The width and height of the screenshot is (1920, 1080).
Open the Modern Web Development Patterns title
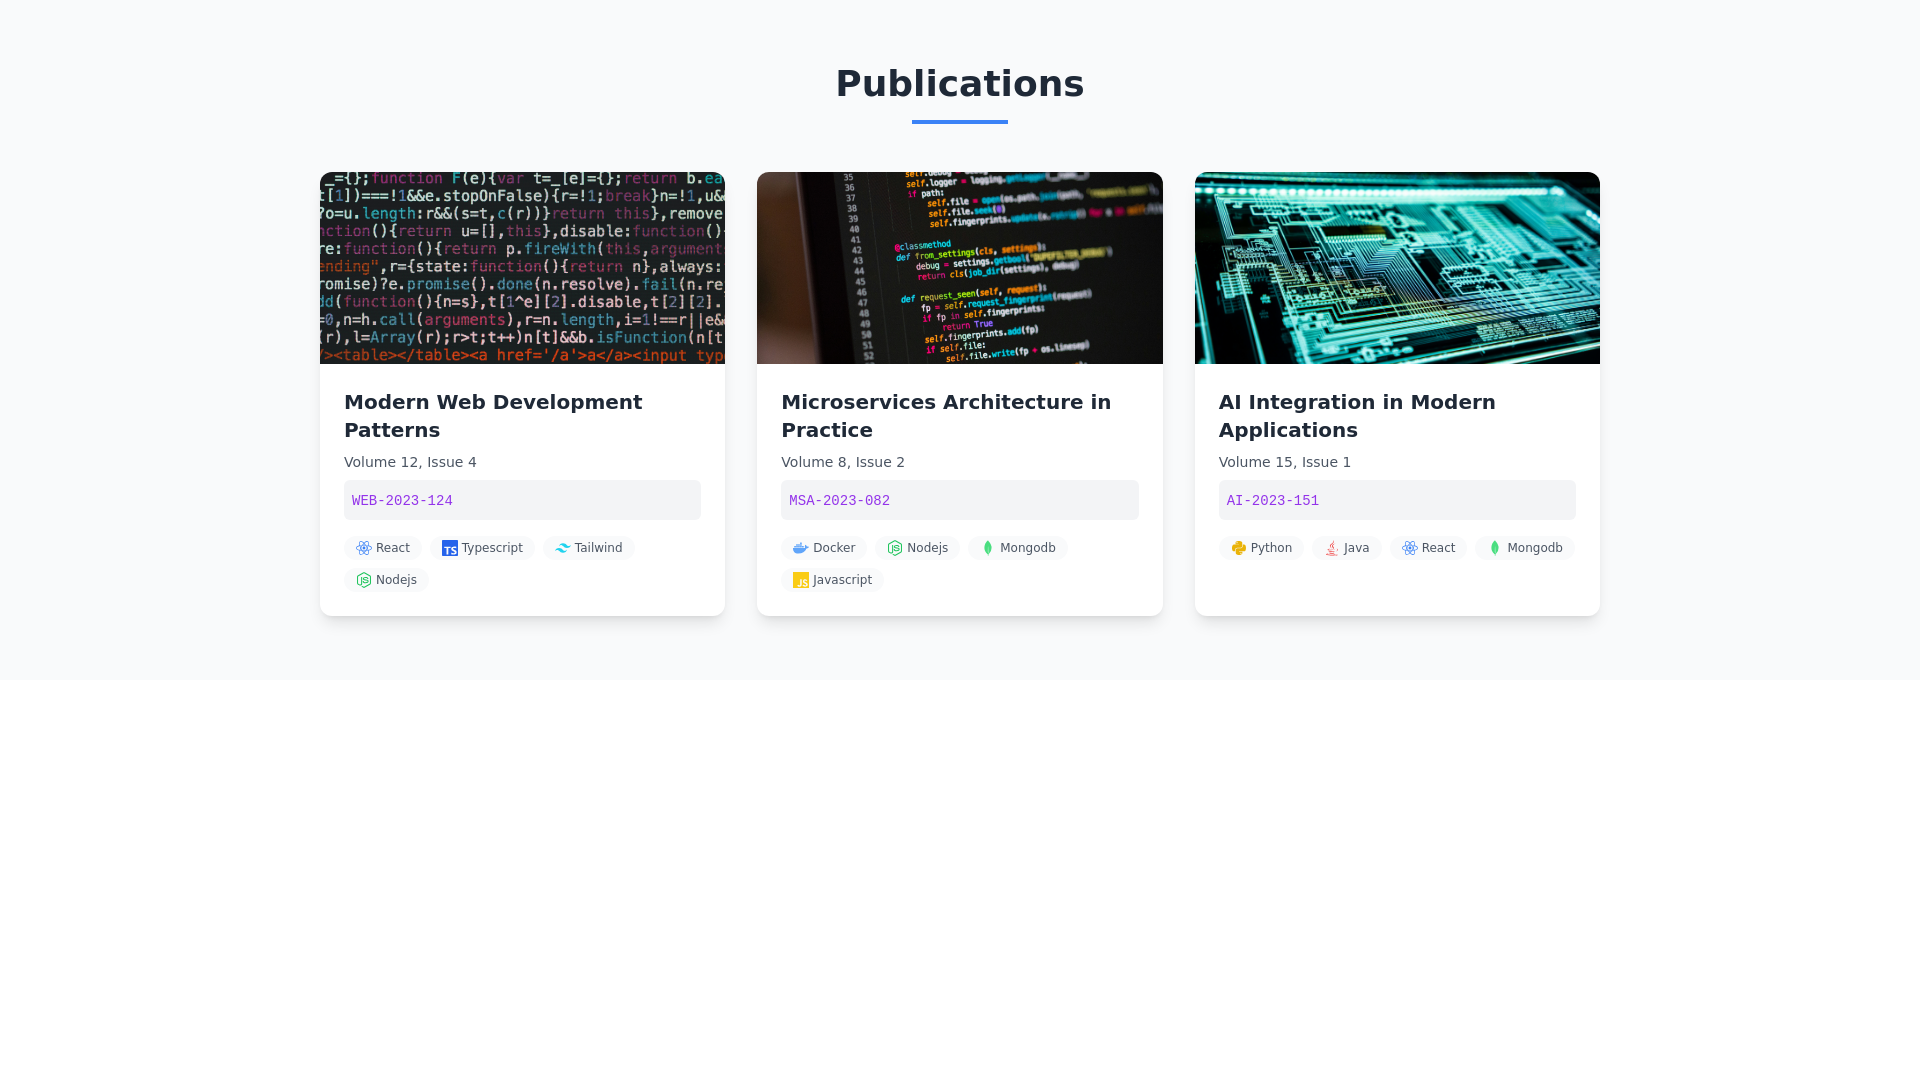[x=493, y=416]
